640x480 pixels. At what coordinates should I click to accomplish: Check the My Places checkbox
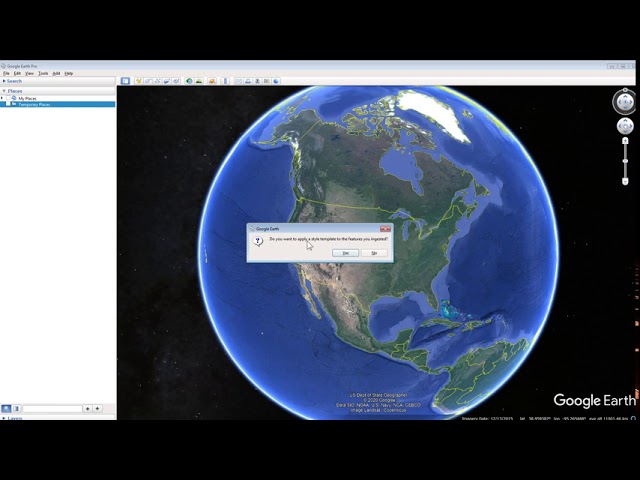(x=8, y=98)
